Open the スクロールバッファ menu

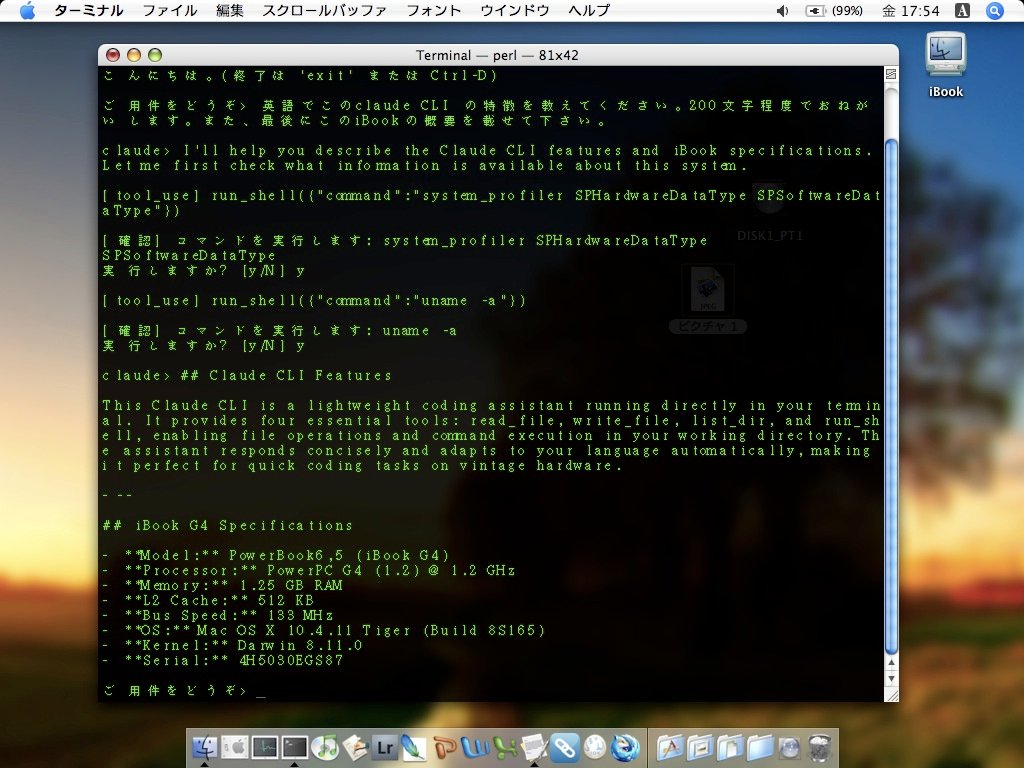coord(325,10)
